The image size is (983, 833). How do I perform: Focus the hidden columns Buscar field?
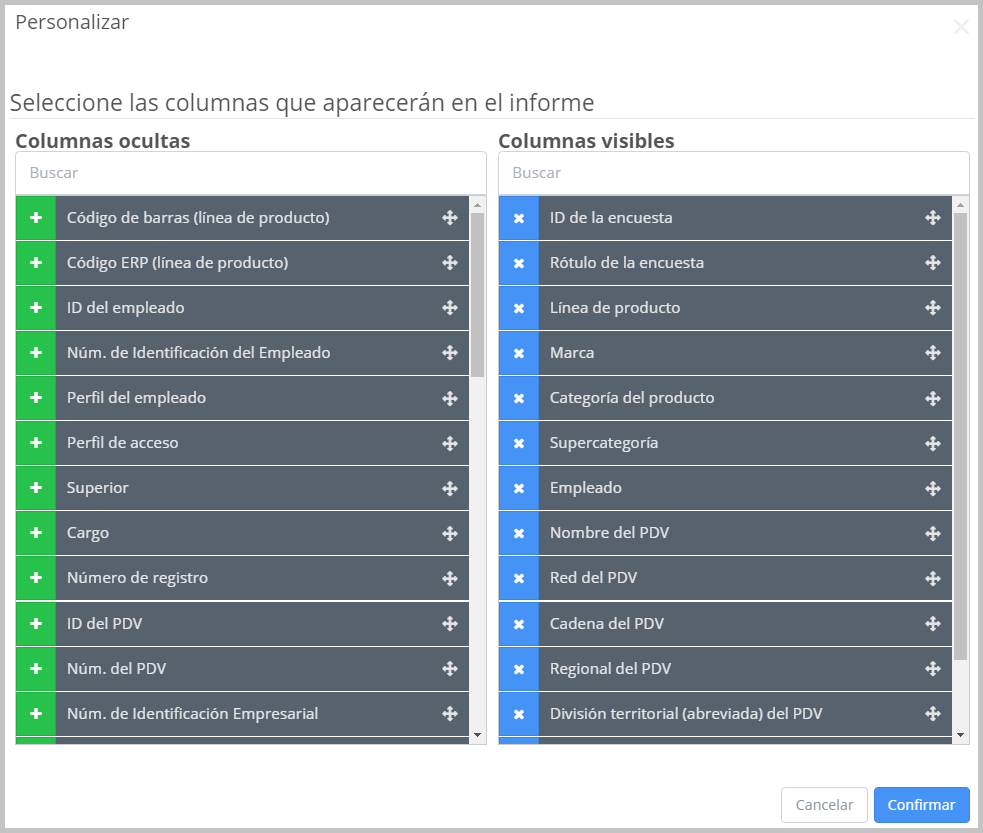click(250, 173)
